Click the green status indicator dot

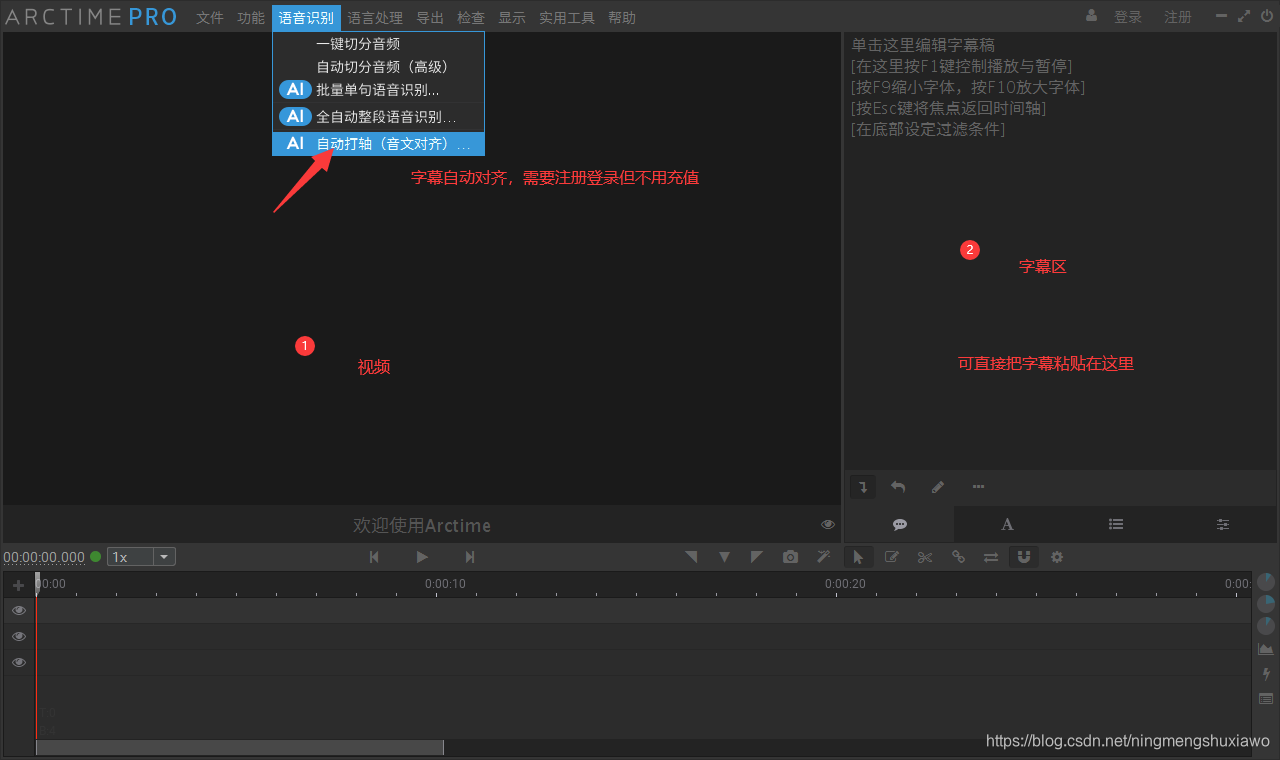[96, 557]
